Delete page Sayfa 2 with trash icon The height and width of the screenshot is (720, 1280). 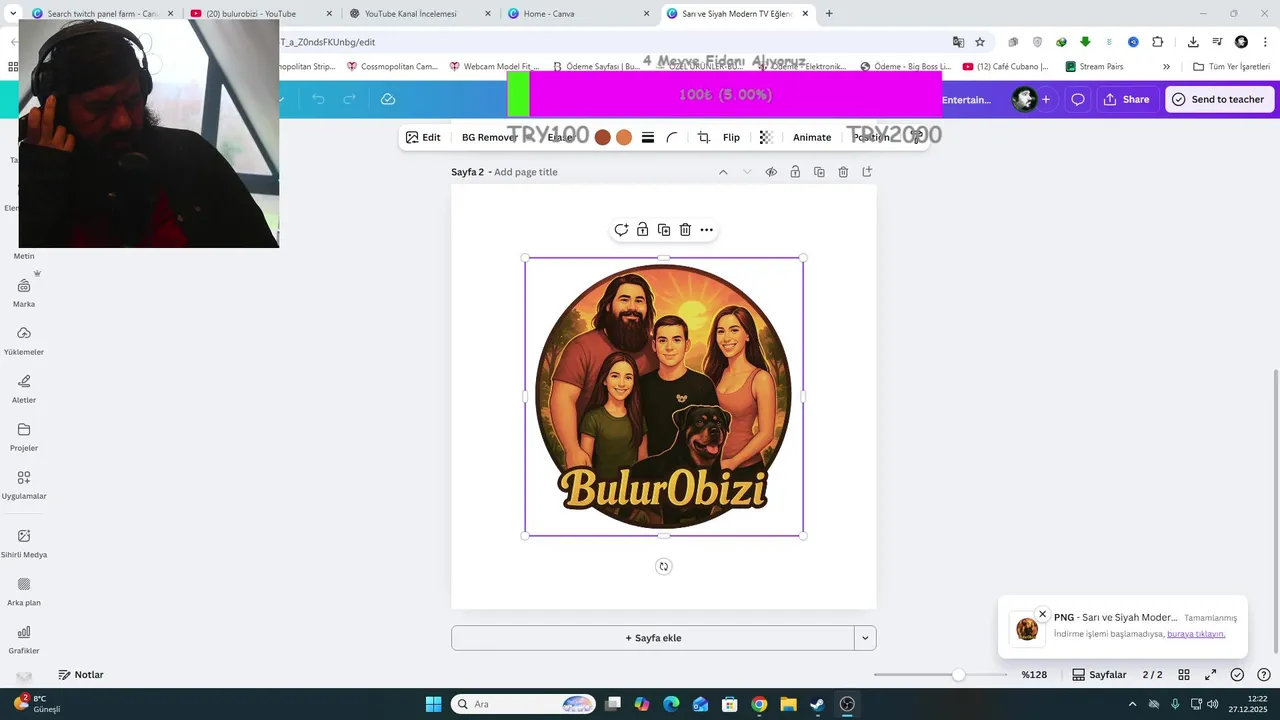coord(843,172)
